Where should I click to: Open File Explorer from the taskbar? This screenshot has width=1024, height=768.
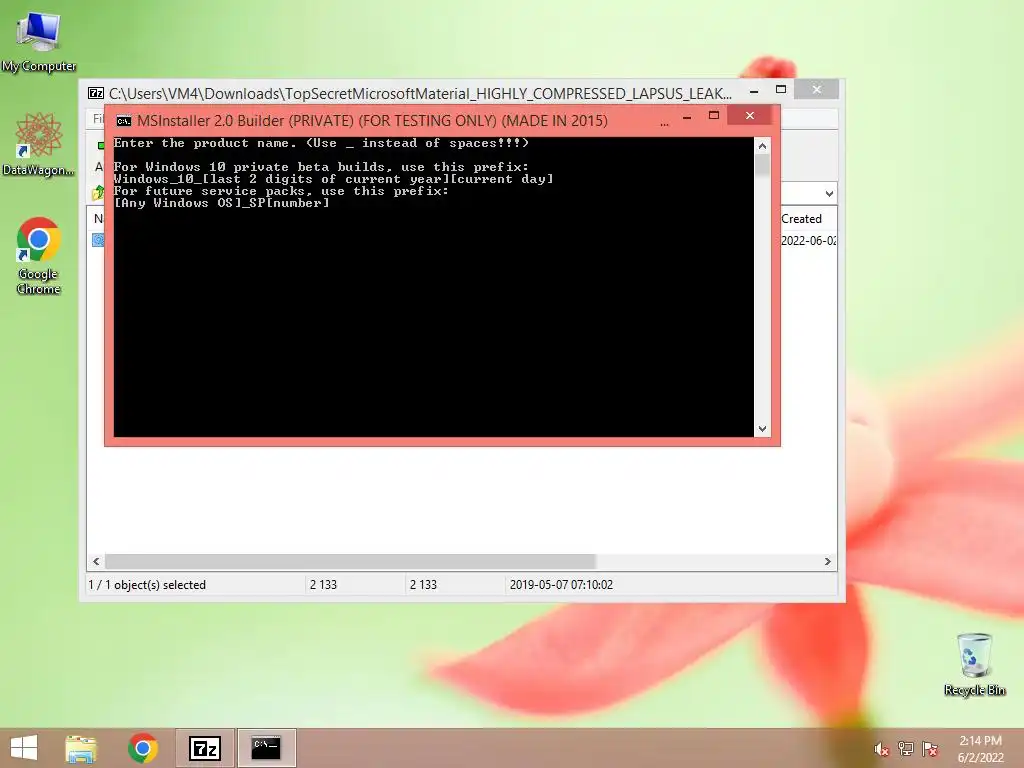(x=81, y=748)
